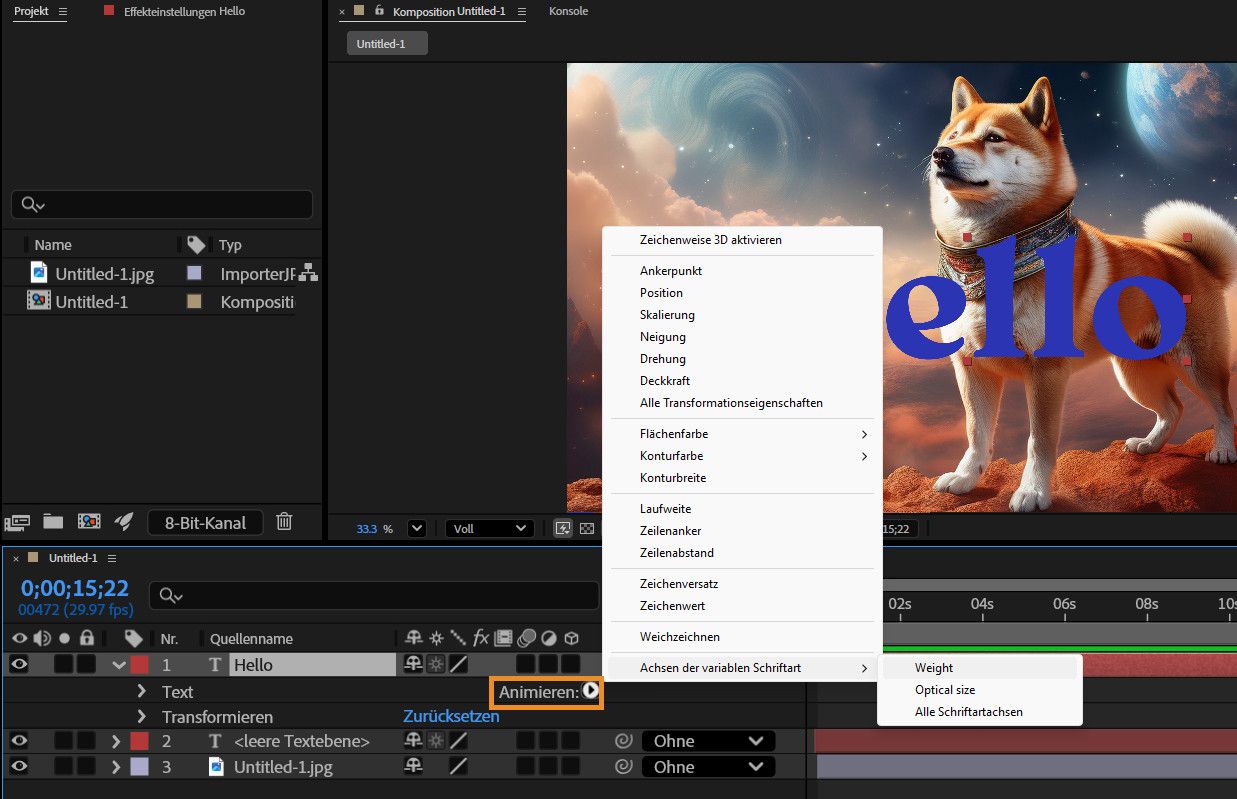Collapse the Hello layer chevron

119,664
